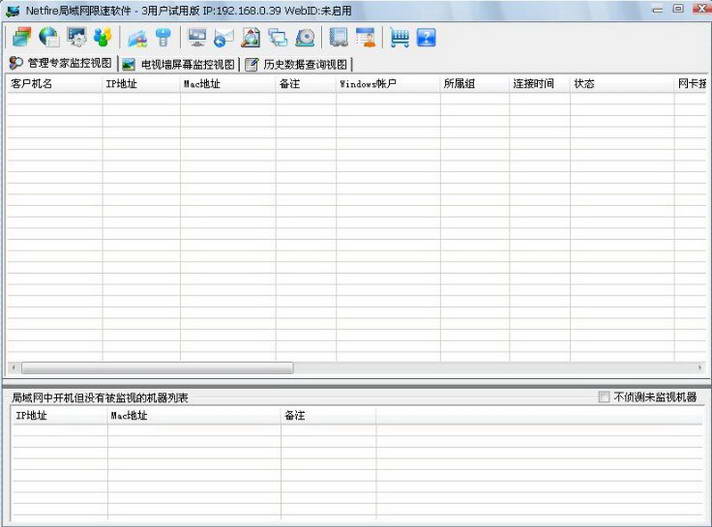Click the overlapping windows icon
Image resolution: width=712 pixels, height=527 pixels.
click(277, 37)
